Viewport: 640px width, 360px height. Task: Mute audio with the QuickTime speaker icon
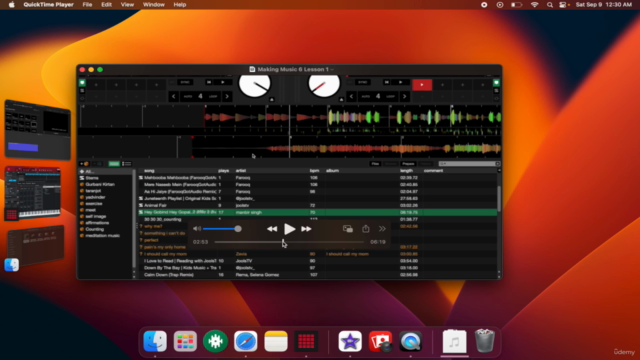click(197, 229)
